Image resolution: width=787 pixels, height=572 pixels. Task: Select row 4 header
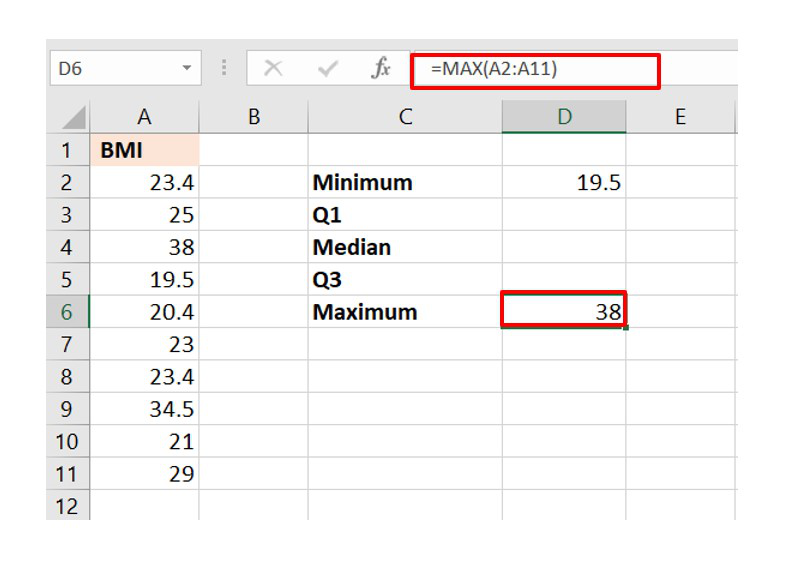(x=68, y=247)
